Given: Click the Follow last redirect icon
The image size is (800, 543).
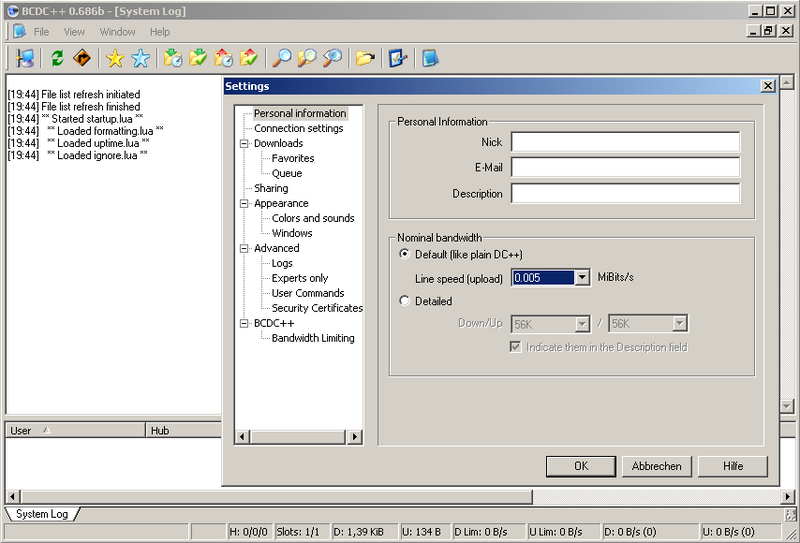Looking at the screenshot, I should 82,58.
